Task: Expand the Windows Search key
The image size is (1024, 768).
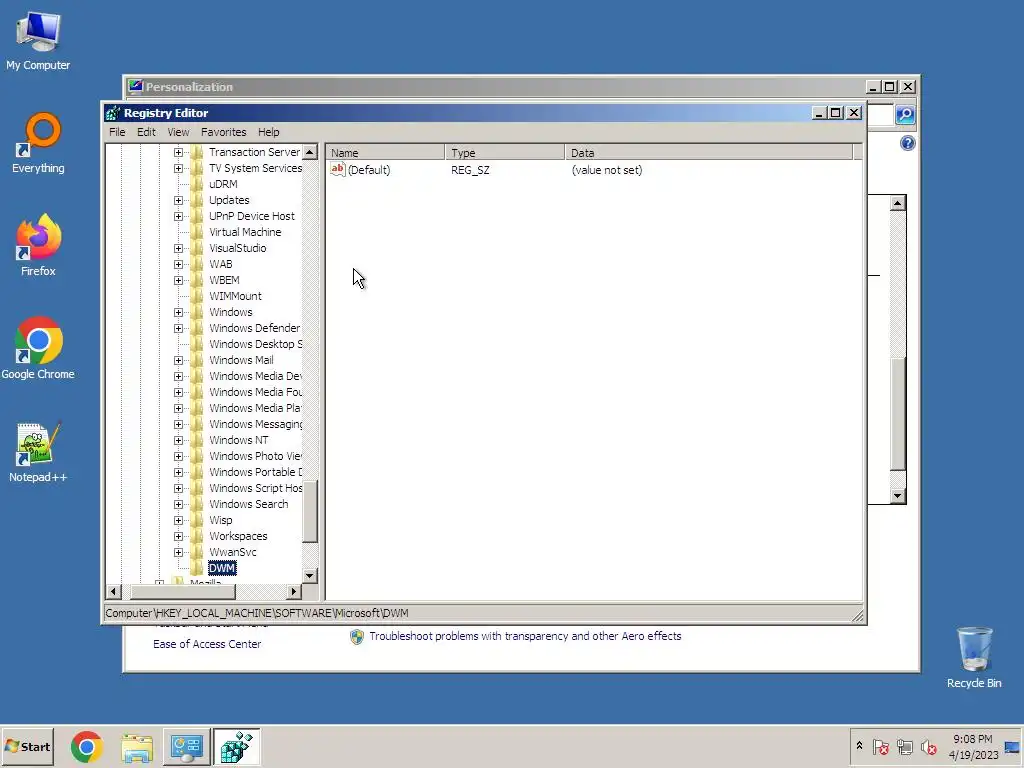Action: pos(178,504)
